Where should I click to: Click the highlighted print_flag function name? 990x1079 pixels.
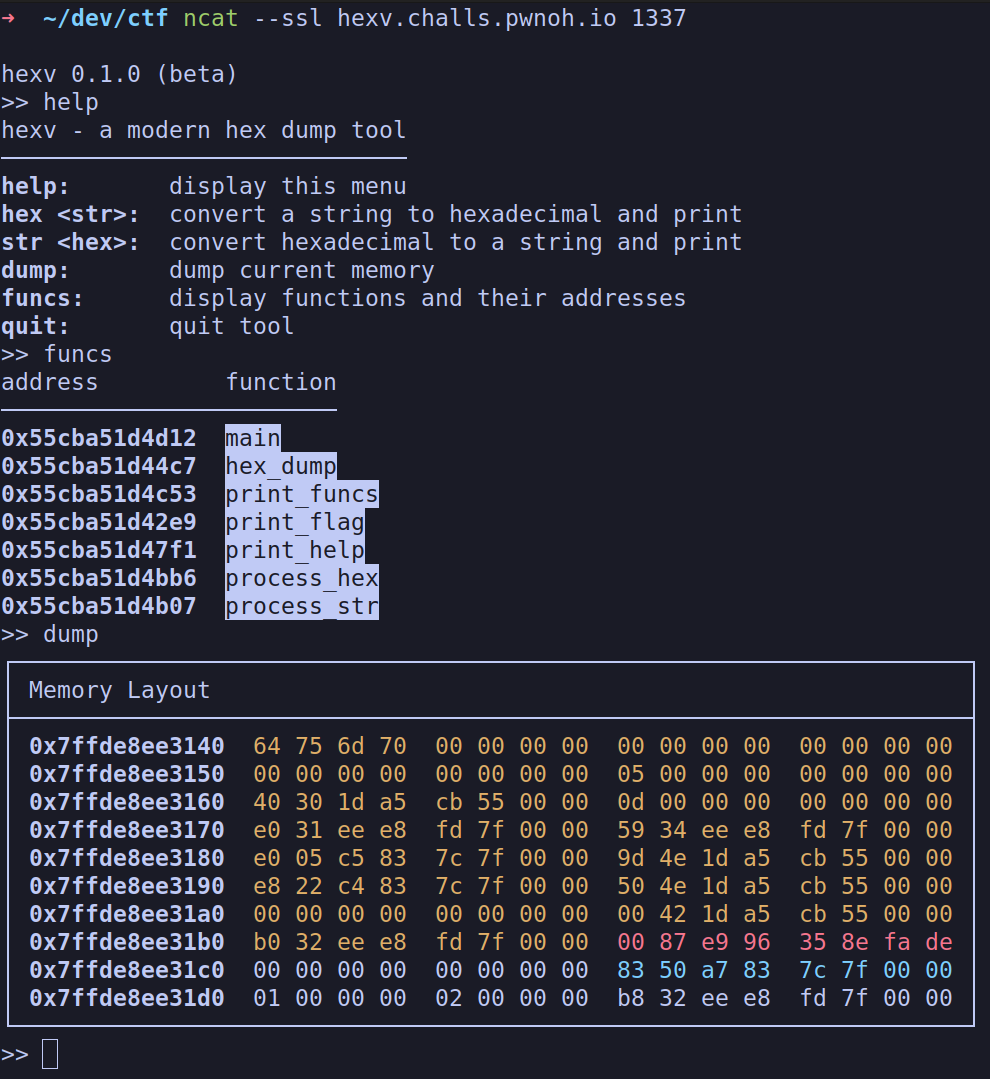coord(294,522)
